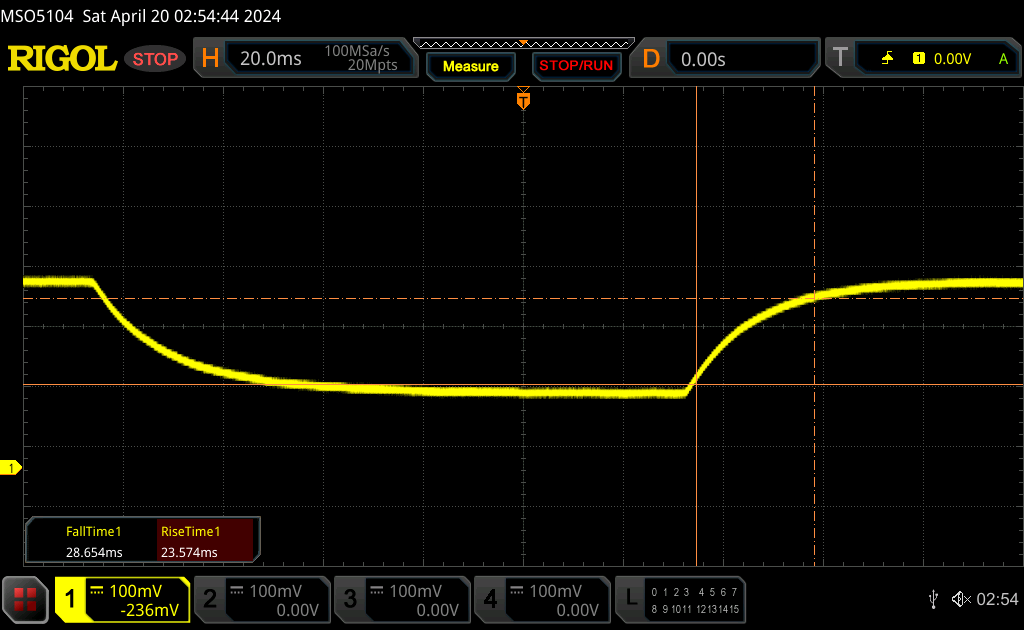Select the orange trigger position marker above the grid
Screen dimensions: 1024x630
[523, 100]
